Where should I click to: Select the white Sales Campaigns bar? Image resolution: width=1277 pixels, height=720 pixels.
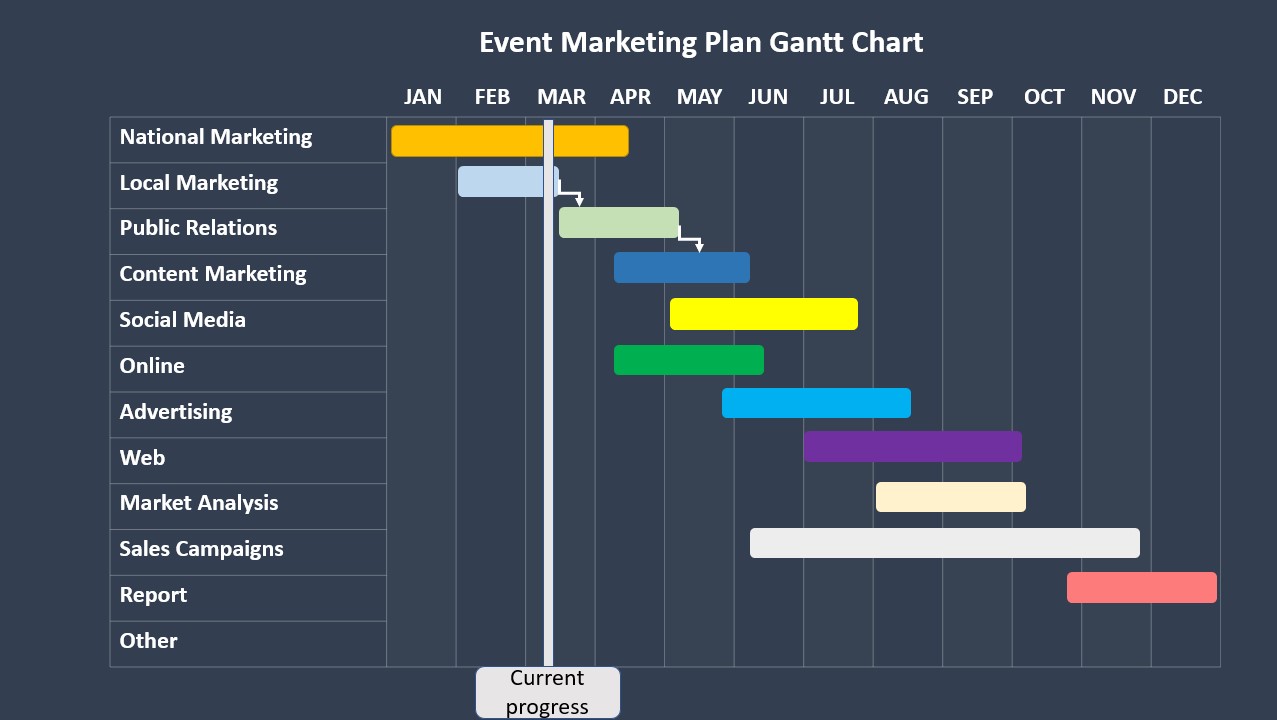(944, 543)
